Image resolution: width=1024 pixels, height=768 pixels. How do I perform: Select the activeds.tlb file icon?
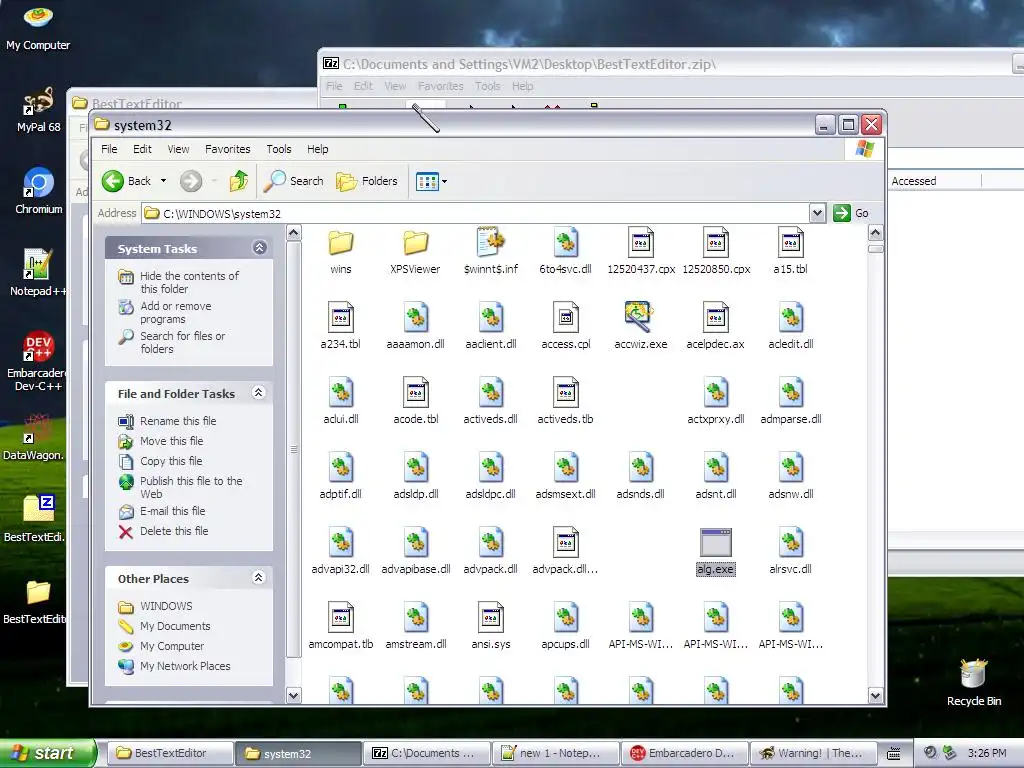(x=566, y=393)
